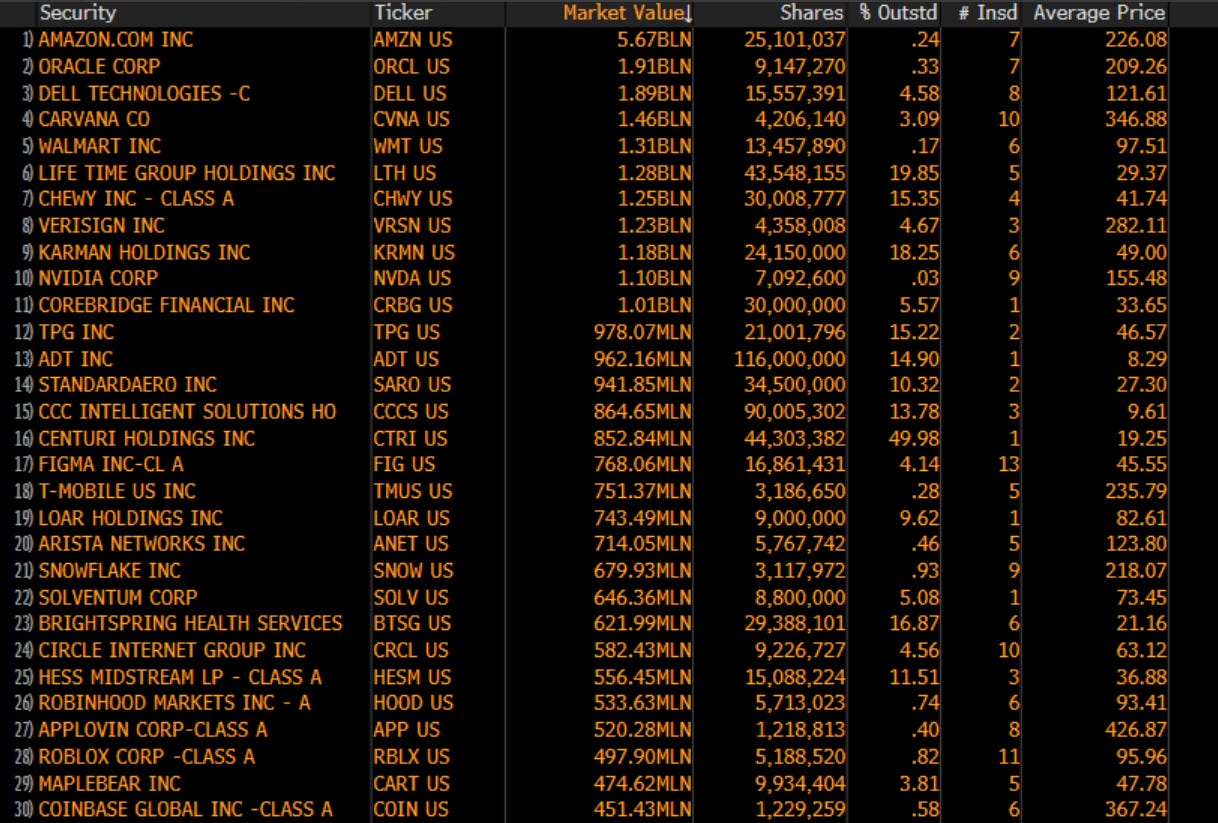The image size is (1218, 823).
Task: Click shares value 116,000,000
Action: click(x=789, y=358)
